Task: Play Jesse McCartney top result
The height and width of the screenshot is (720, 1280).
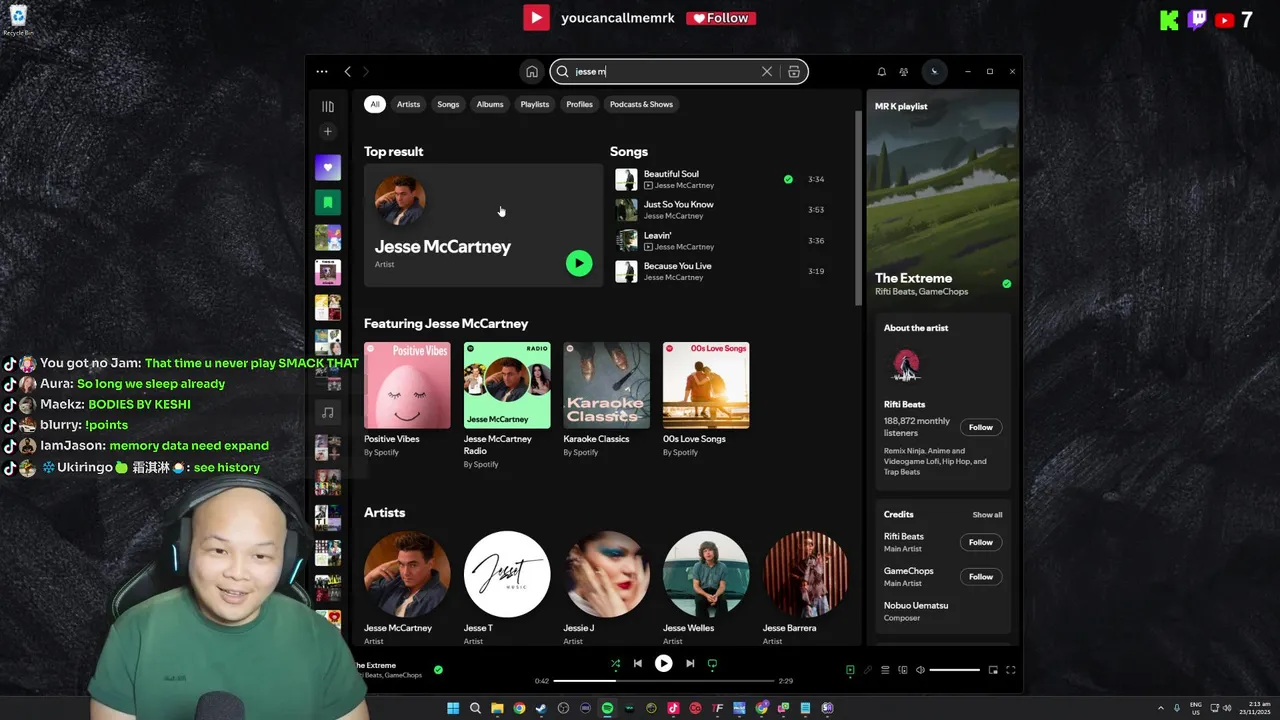Action: (579, 263)
